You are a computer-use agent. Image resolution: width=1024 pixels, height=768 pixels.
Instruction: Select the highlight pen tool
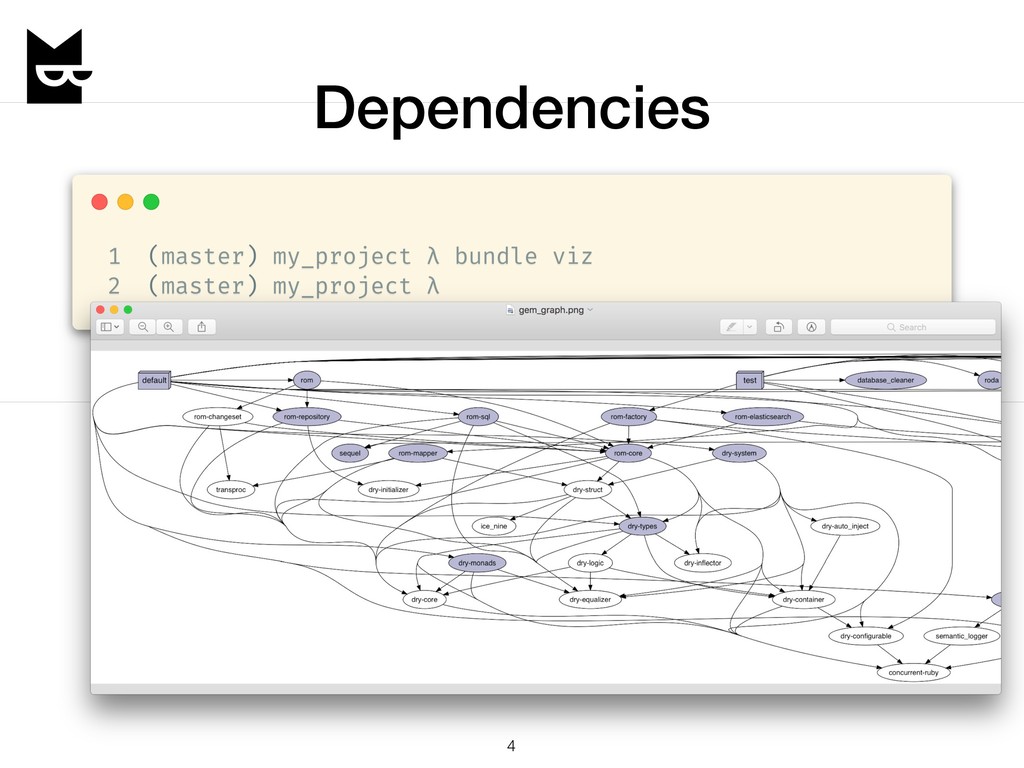coord(731,327)
